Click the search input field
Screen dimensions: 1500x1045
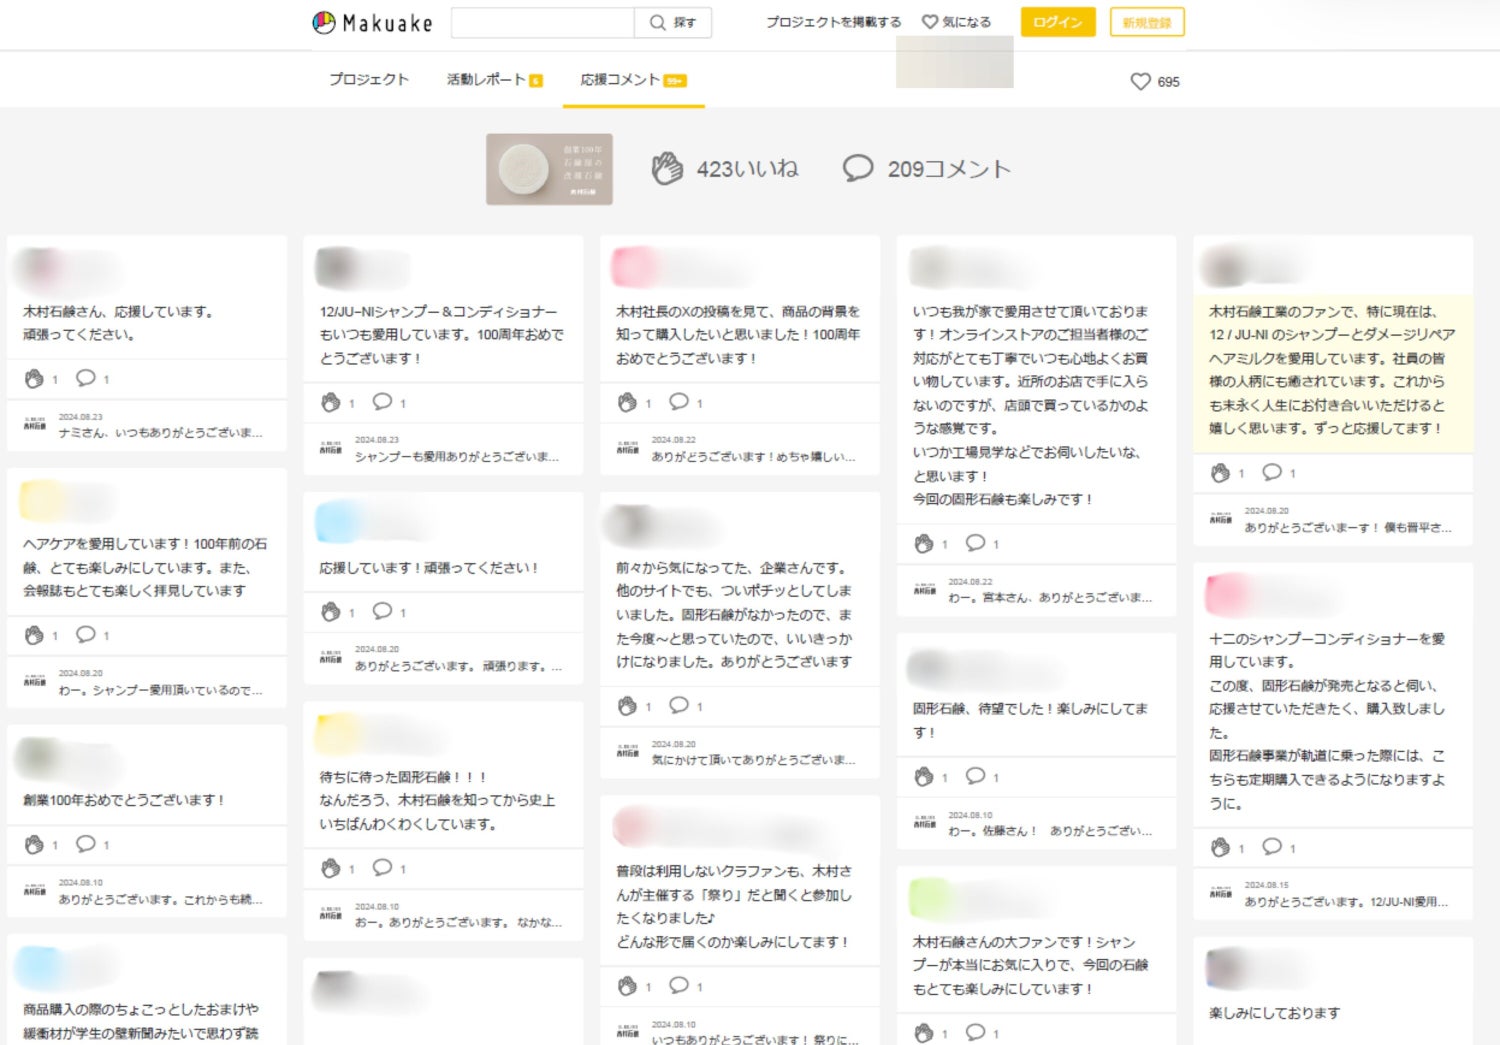tap(542, 23)
